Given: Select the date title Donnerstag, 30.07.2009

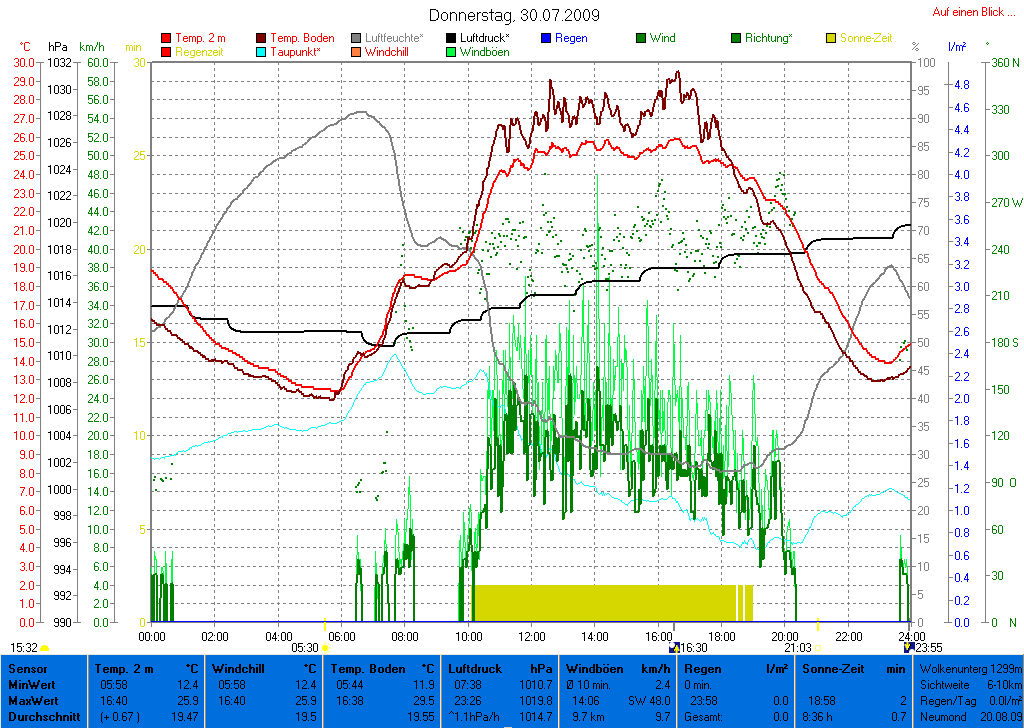Looking at the screenshot, I should [514, 15].
